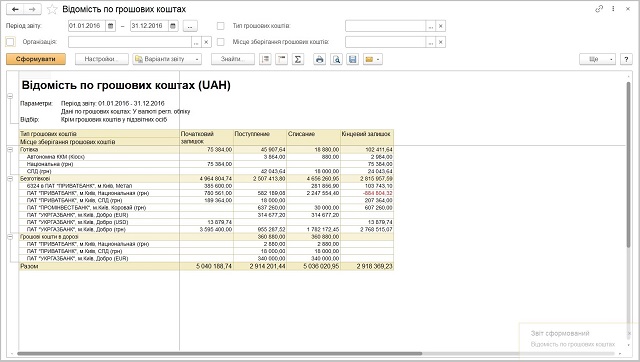Generate report with 'Сформувати' button
Screen dimensions: 640x362
[x=36, y=59]
